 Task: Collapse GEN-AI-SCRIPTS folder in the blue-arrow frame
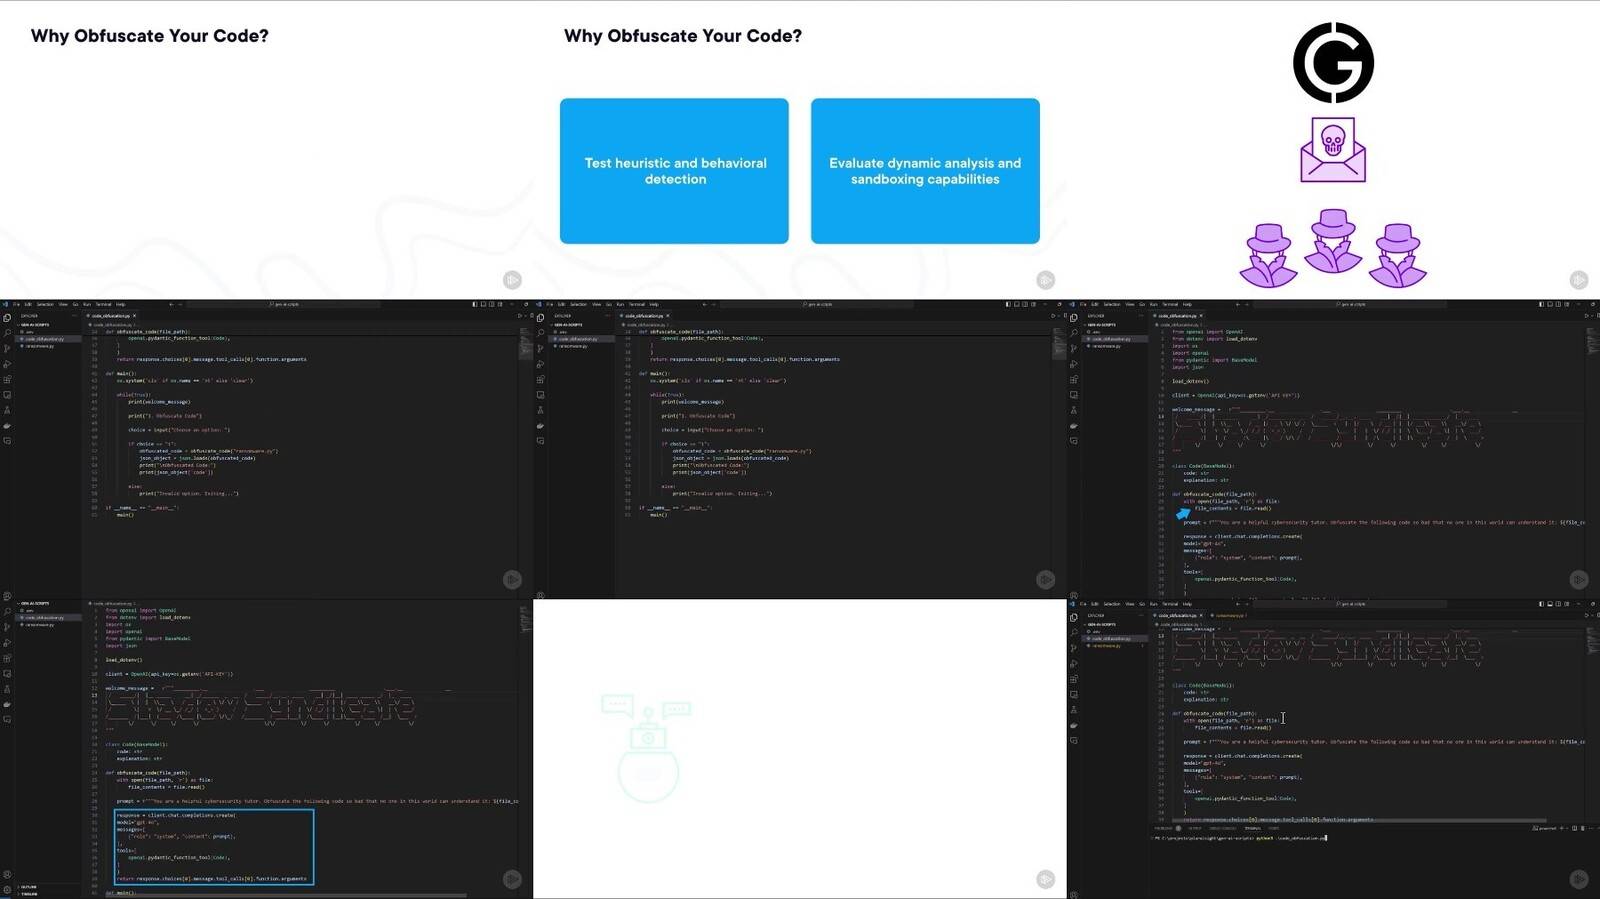1100,325
